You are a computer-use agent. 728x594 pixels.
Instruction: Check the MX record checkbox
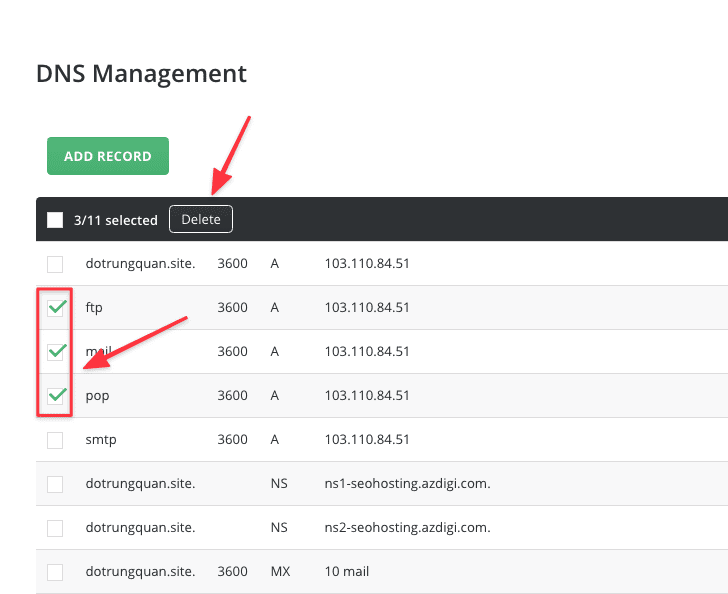(x=55, y=572)
